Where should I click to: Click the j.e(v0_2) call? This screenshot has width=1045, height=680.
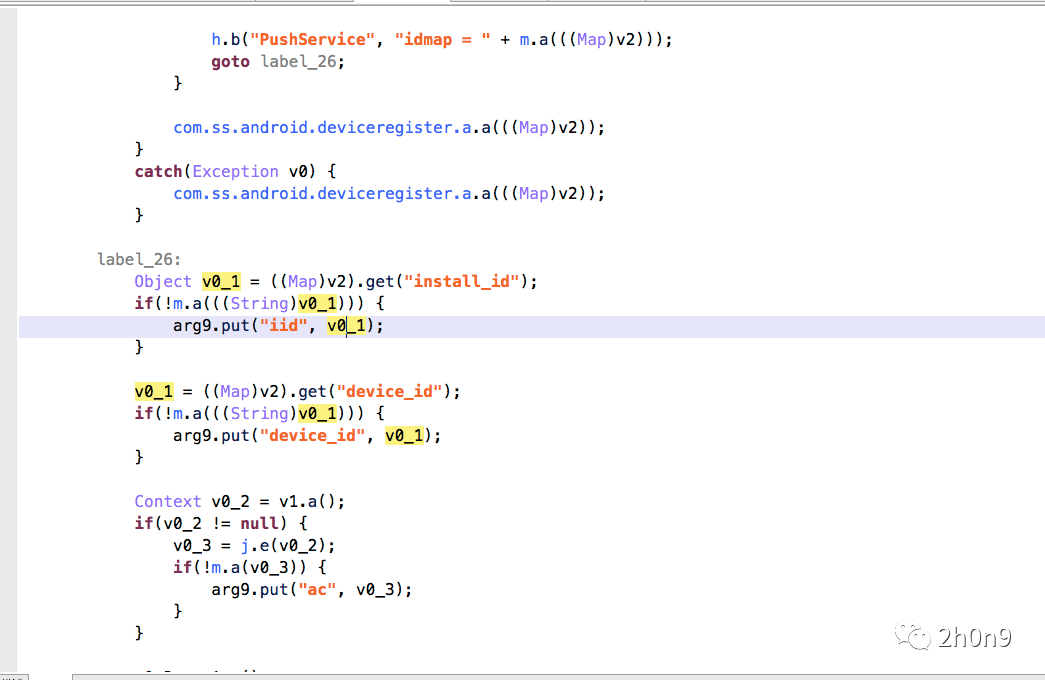283,545
